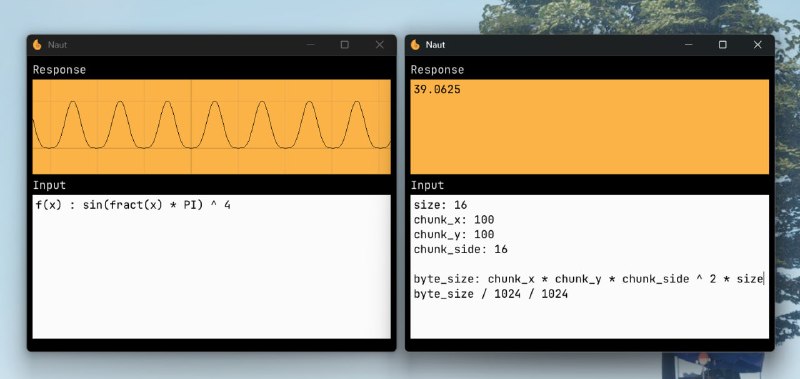
Task: Click the left window title bar 'Naut'
Action: (x=57, y=45)
